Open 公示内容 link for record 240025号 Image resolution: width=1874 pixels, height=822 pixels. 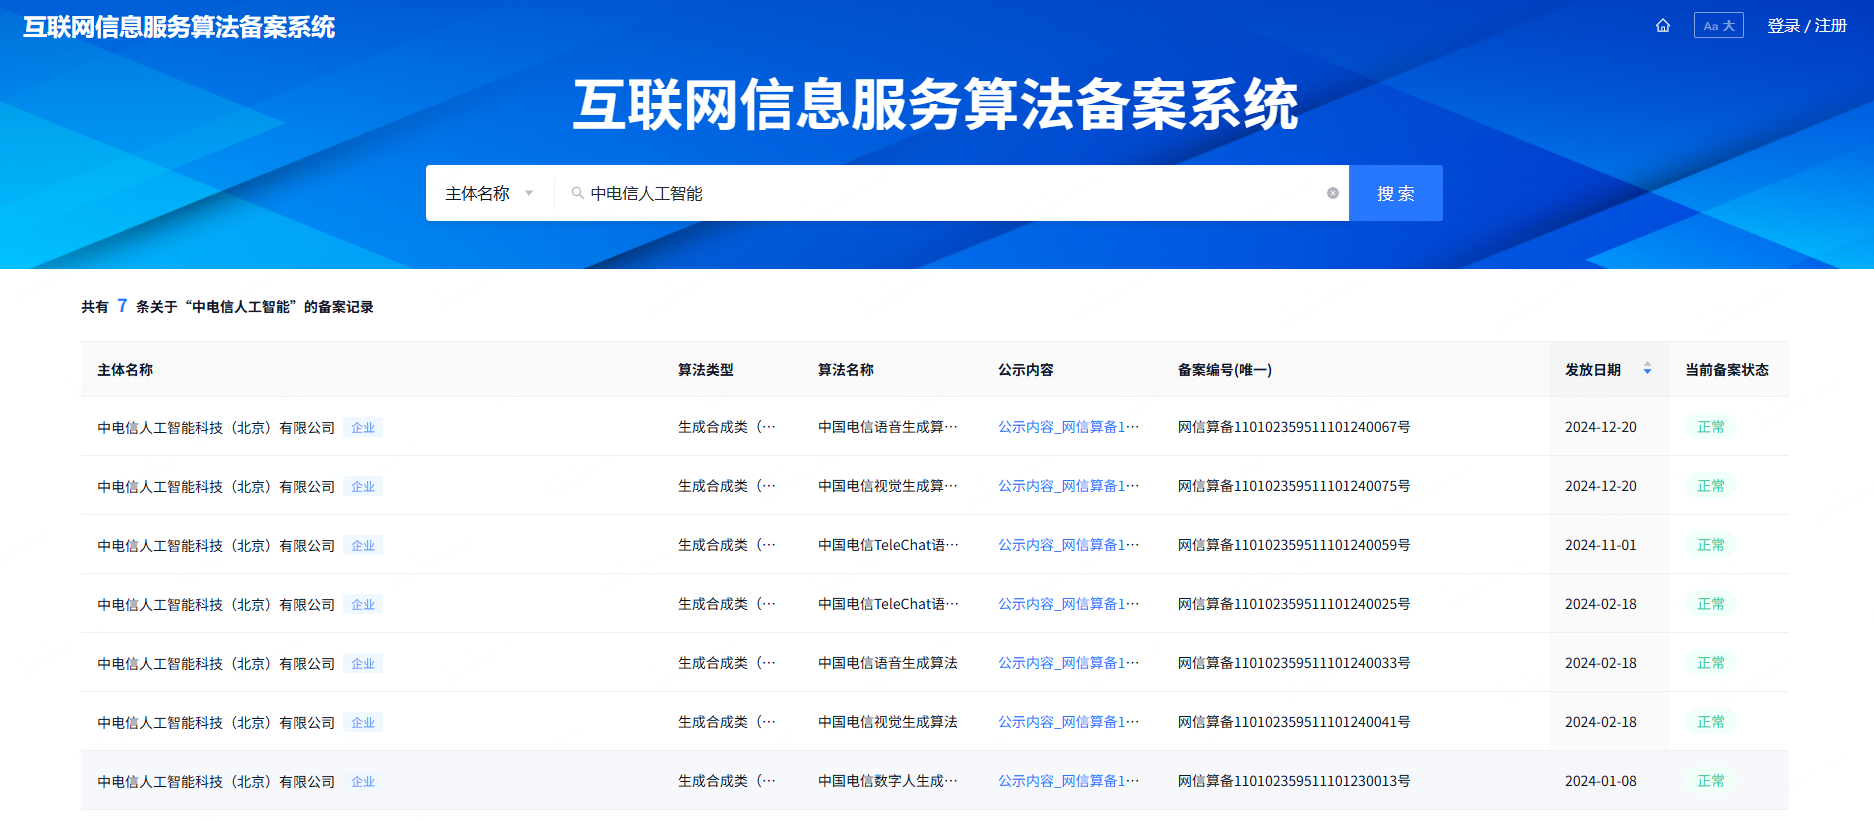1068,604
